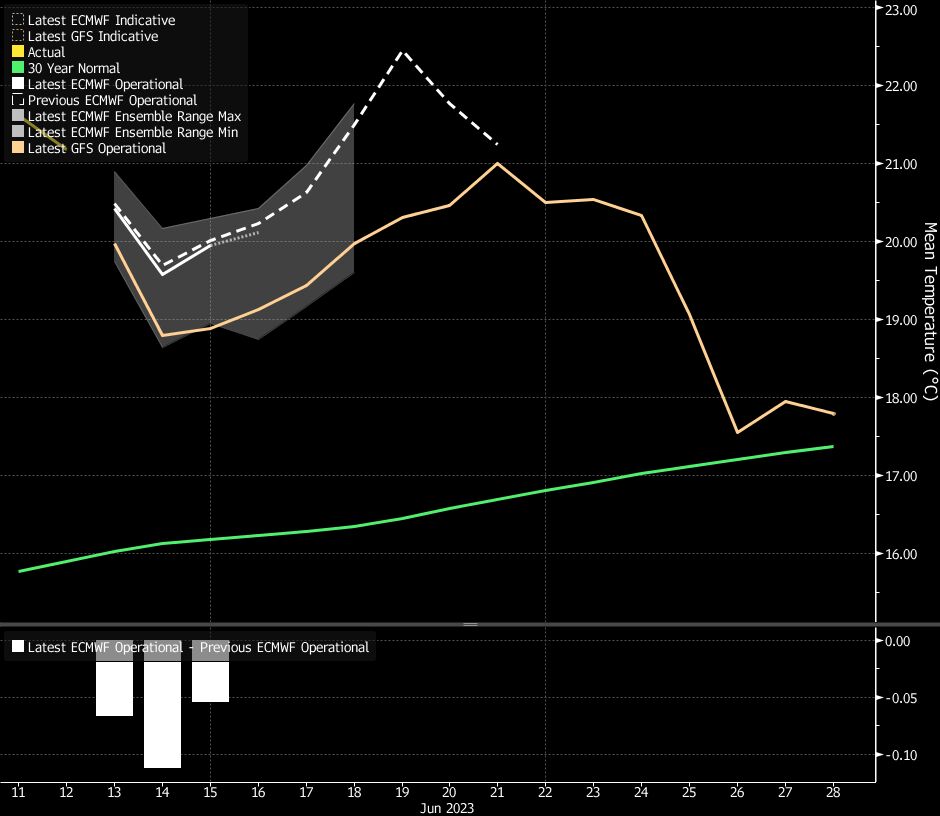The width and height of the screenshot is (940, 816).
Task: Click the dotted Latest GFS Indicative legend icon
Action: click(x=18, y=36)
